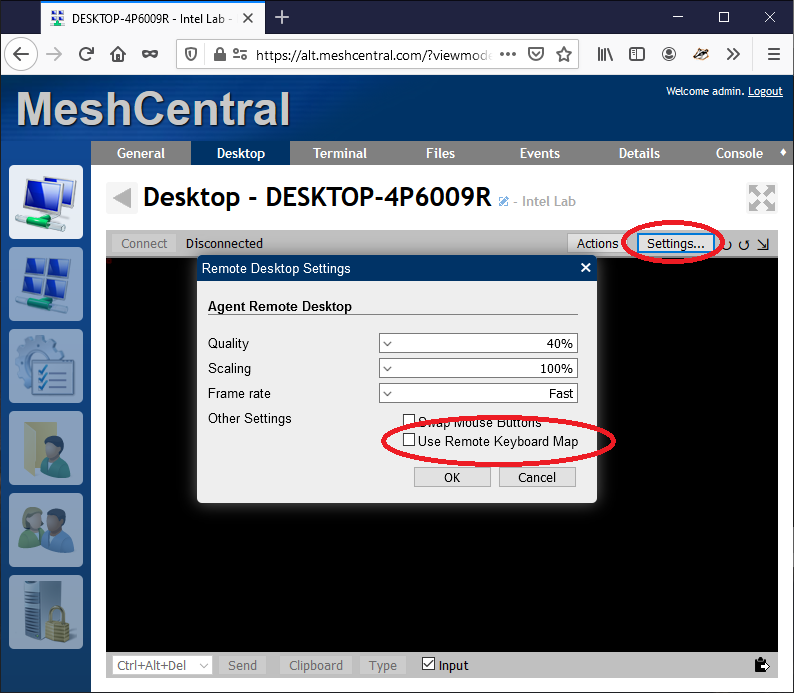The width and height of the screenshot is (794, 693).
Task: Switch to the Terminal tab
Action: click(340, 153)
